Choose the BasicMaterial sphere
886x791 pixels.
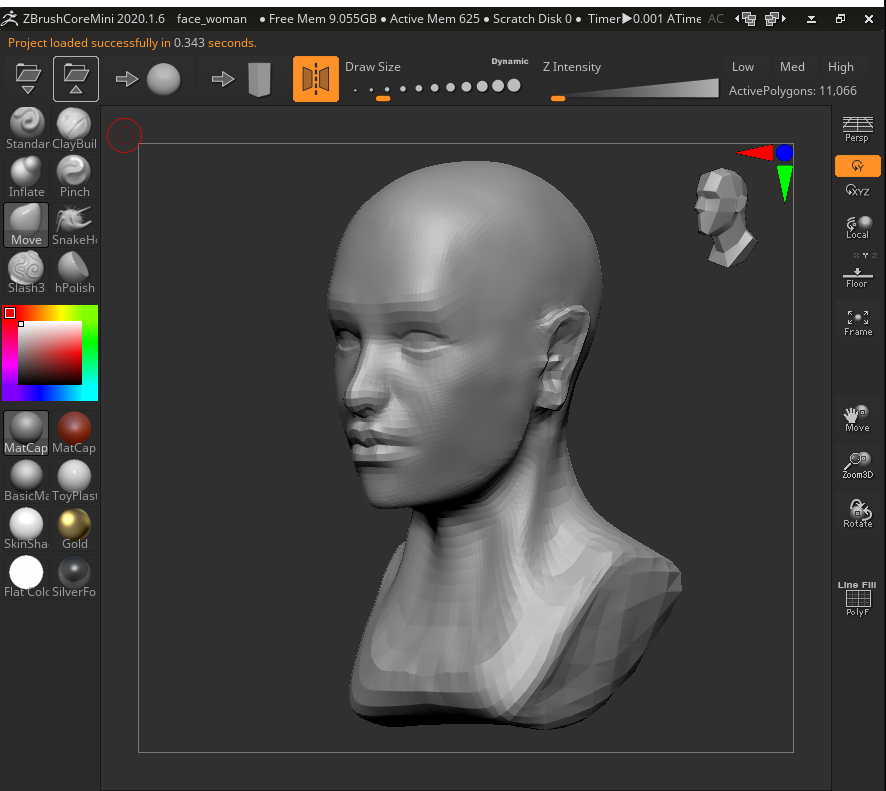pyautogui.click(x=27, y=480)
